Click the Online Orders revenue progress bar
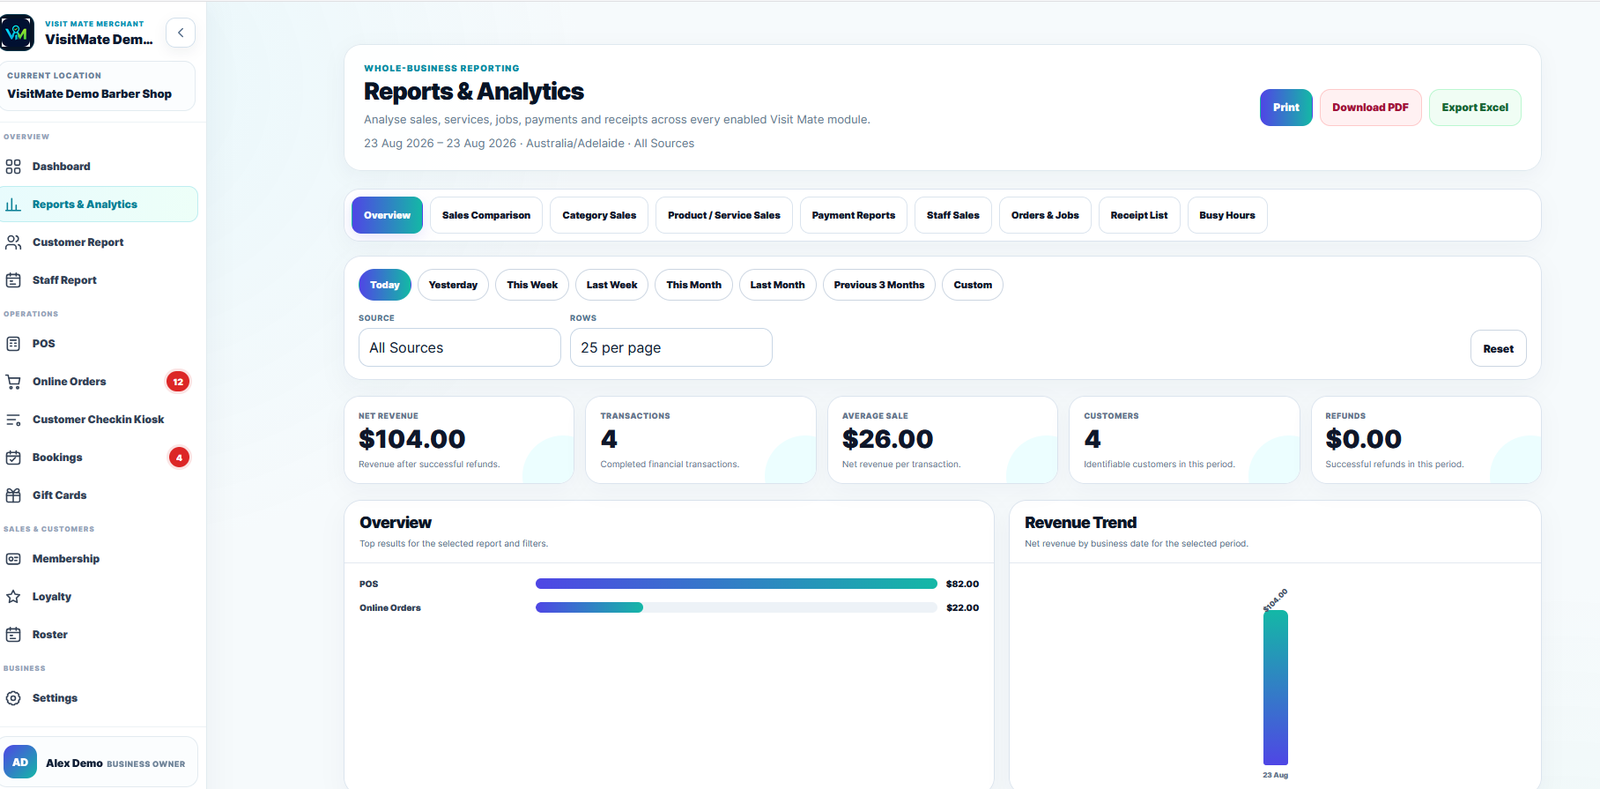This screenshot has height=789, width=1600. (736, 608)
